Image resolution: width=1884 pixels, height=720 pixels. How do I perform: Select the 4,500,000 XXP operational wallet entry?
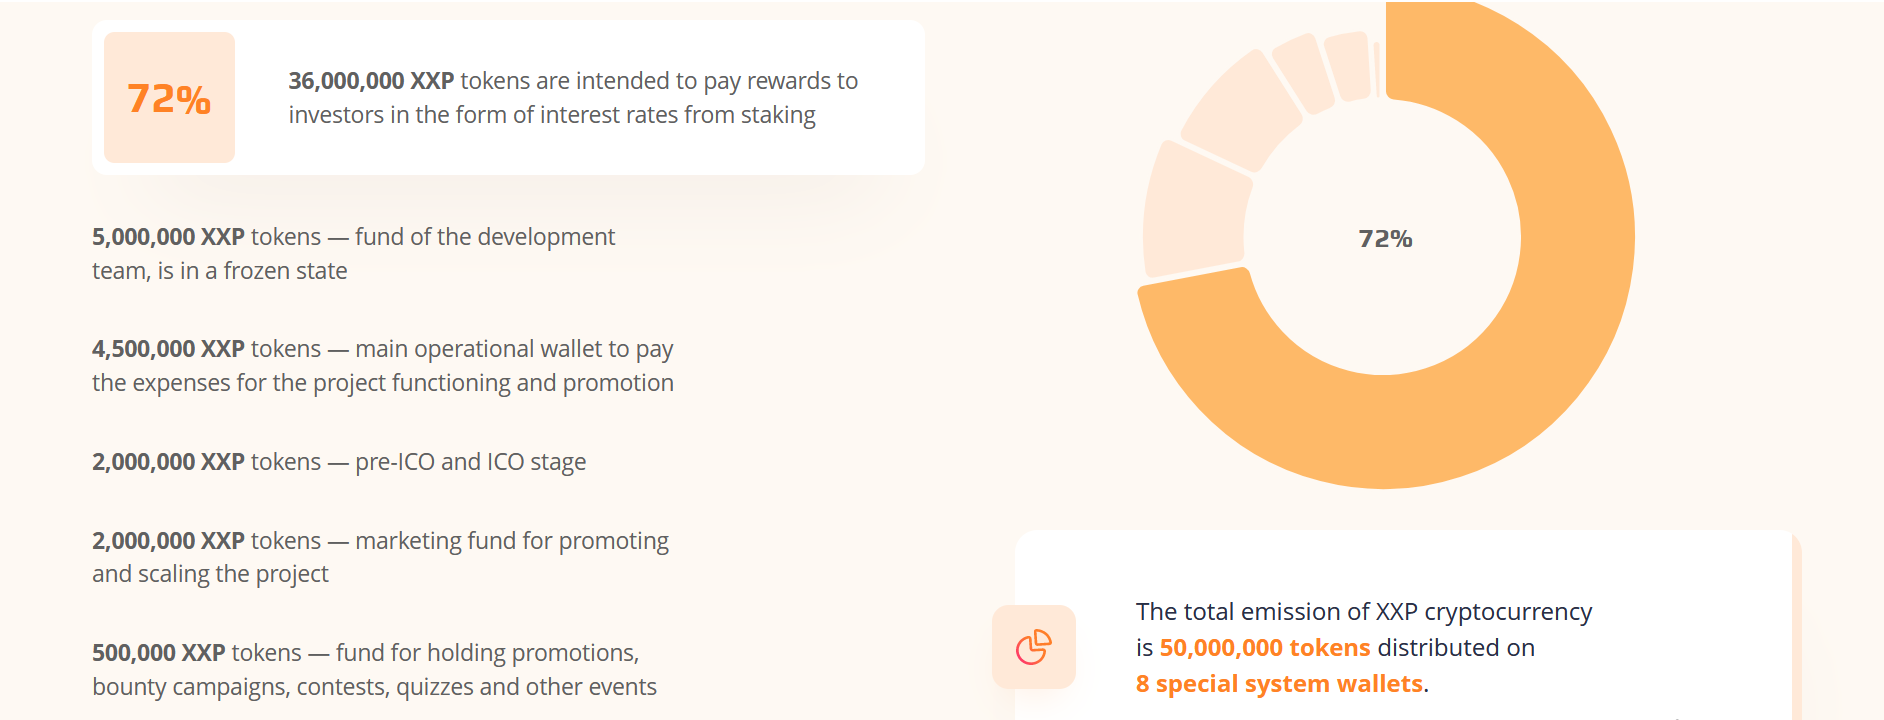coord(383,366)
